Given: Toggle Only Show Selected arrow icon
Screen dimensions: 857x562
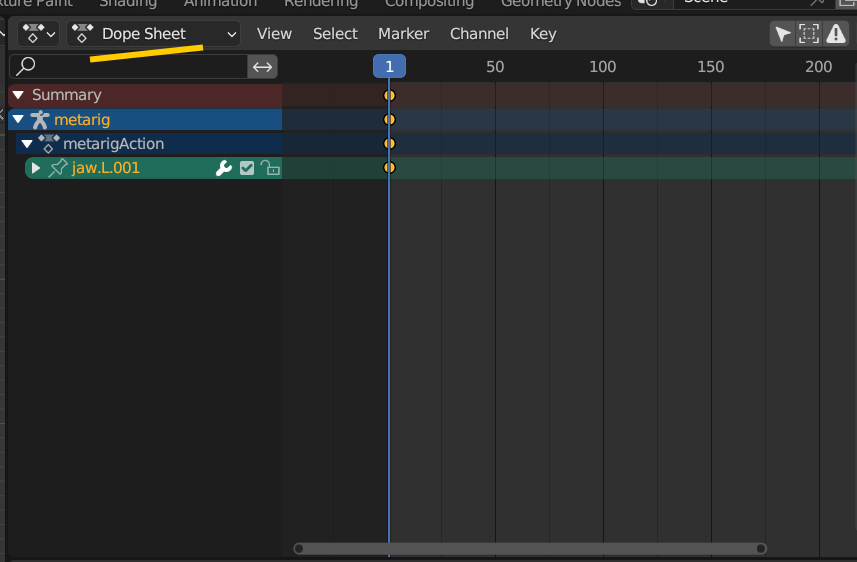Looking at the screenshot, I should pyautogui.click(x=783, y=34).
